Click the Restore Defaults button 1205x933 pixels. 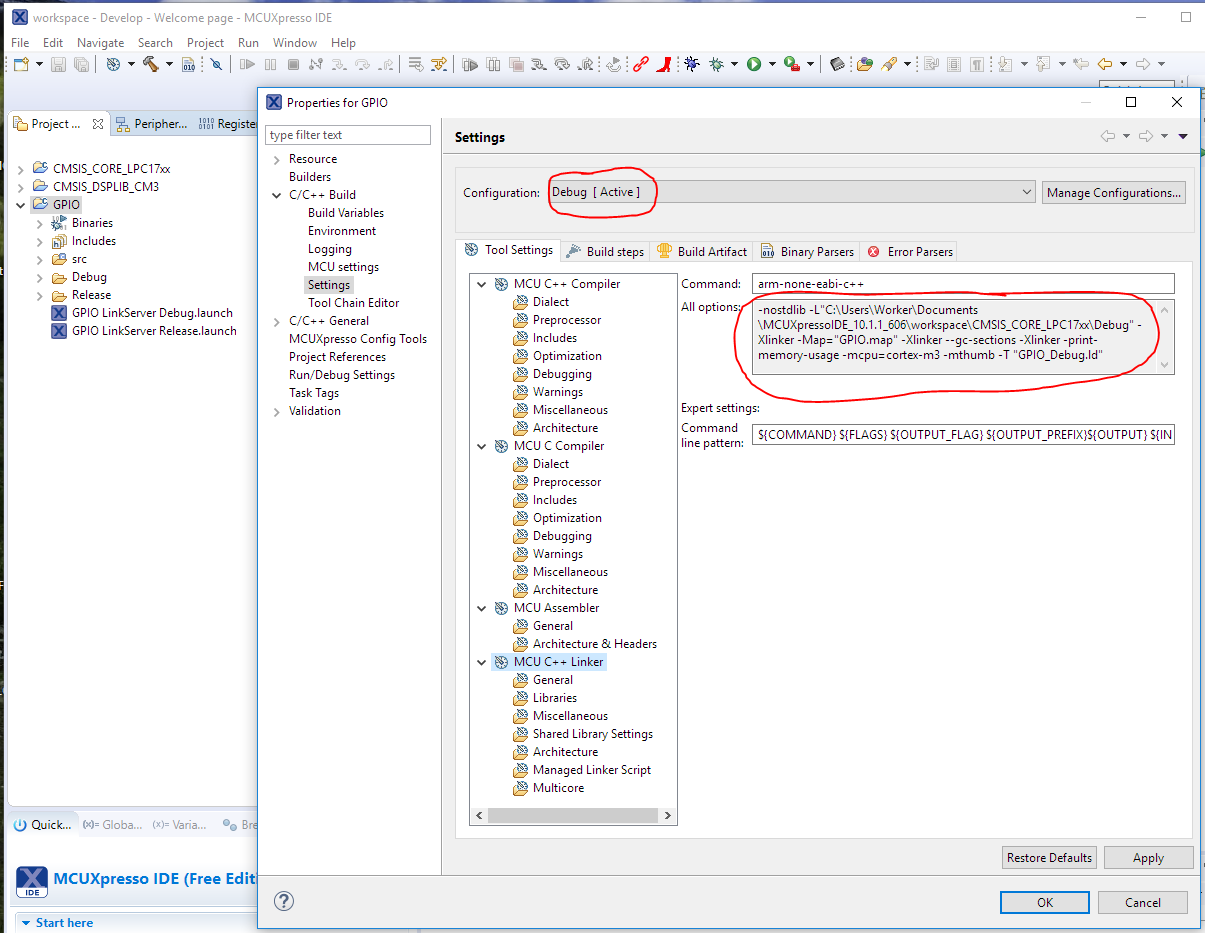point(1049,857)
